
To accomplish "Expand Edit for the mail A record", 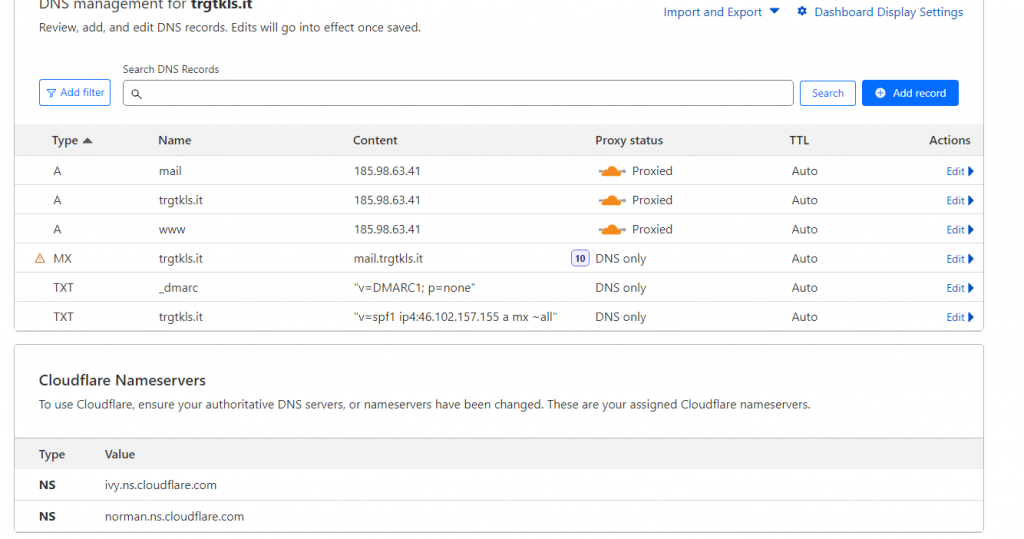I will tap(959, 171).
